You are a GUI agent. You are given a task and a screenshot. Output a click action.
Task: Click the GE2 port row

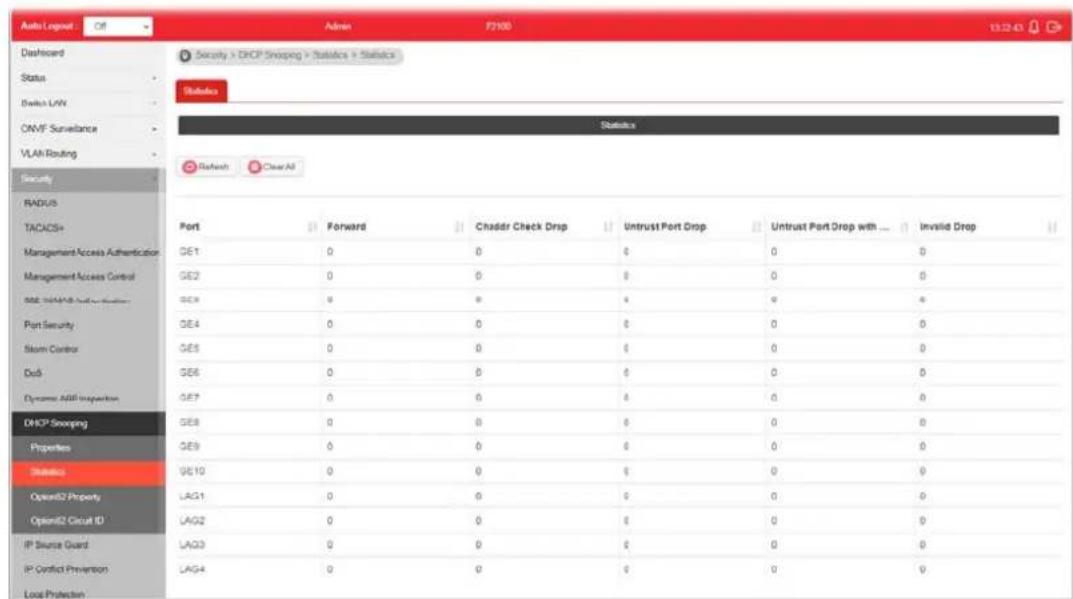point(619,276)
